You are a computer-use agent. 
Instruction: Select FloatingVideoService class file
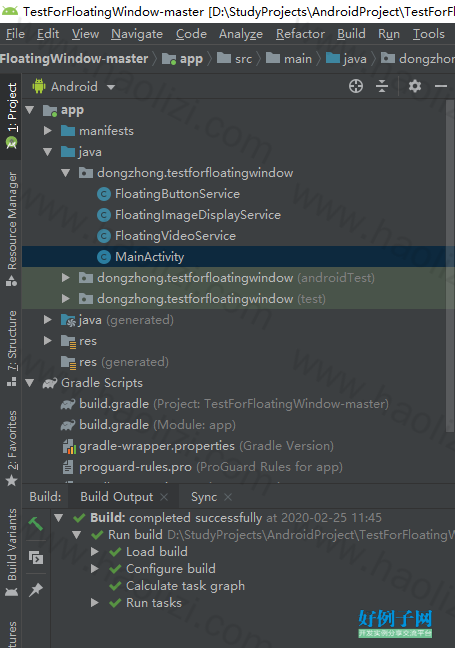pos(175,236)
